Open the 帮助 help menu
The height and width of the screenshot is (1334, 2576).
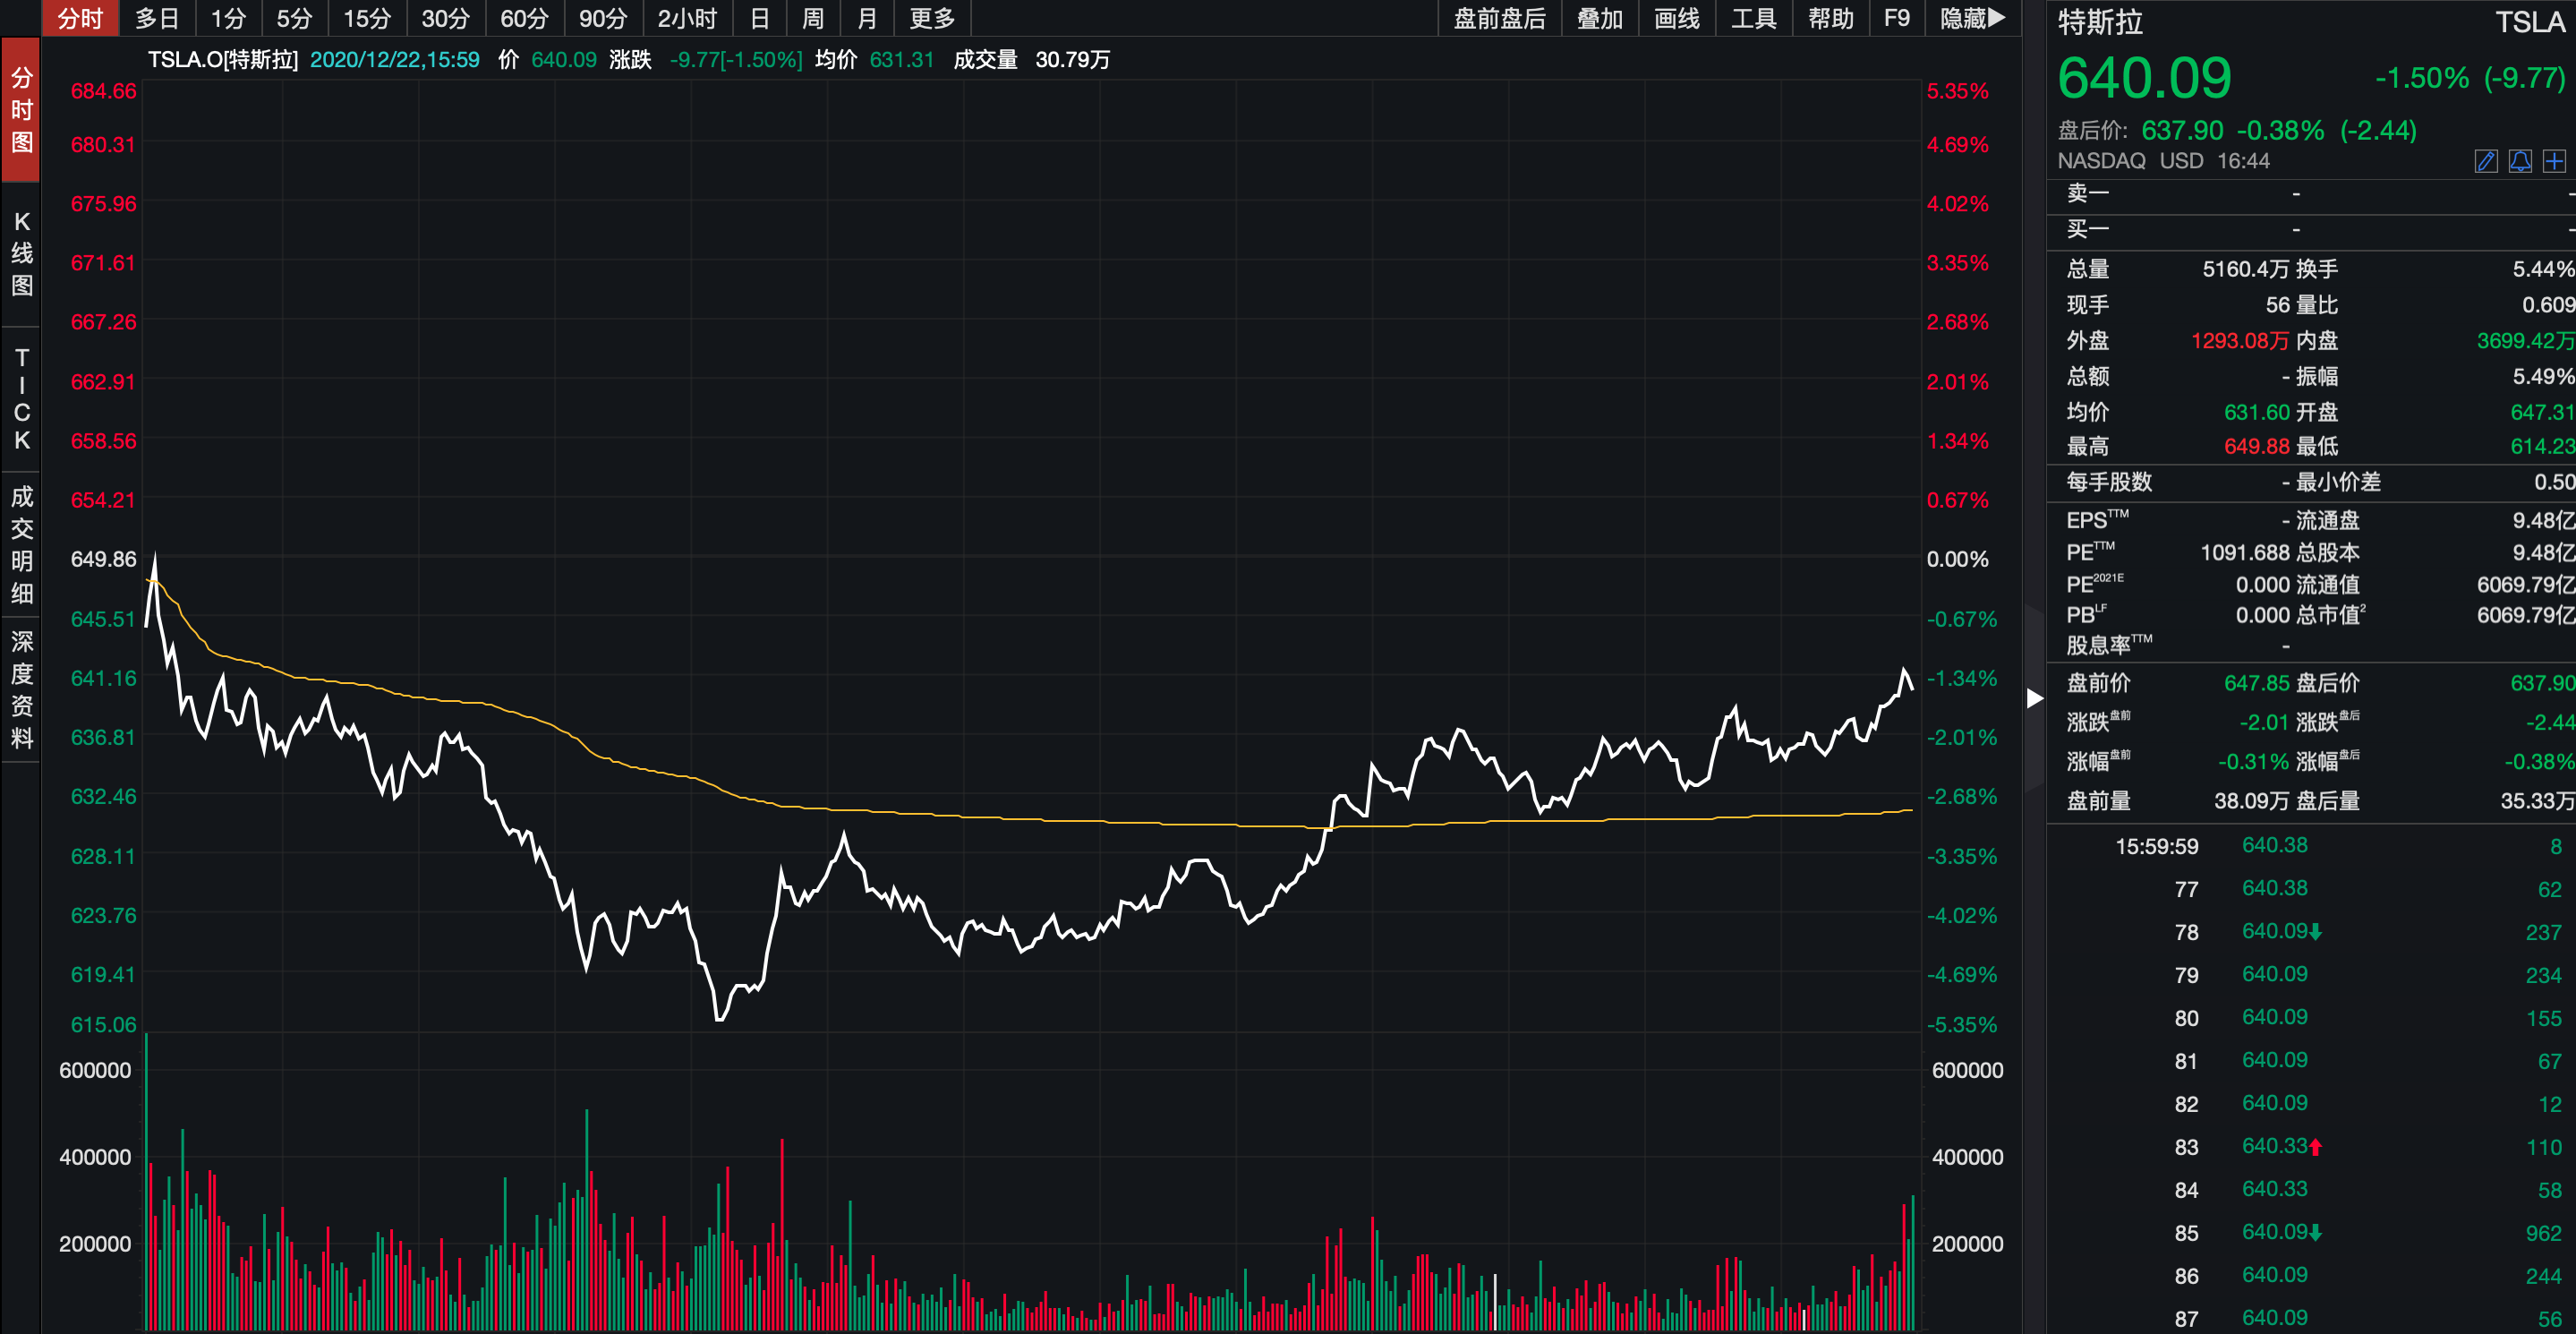pyautogui.click(x=1830, y=18)
